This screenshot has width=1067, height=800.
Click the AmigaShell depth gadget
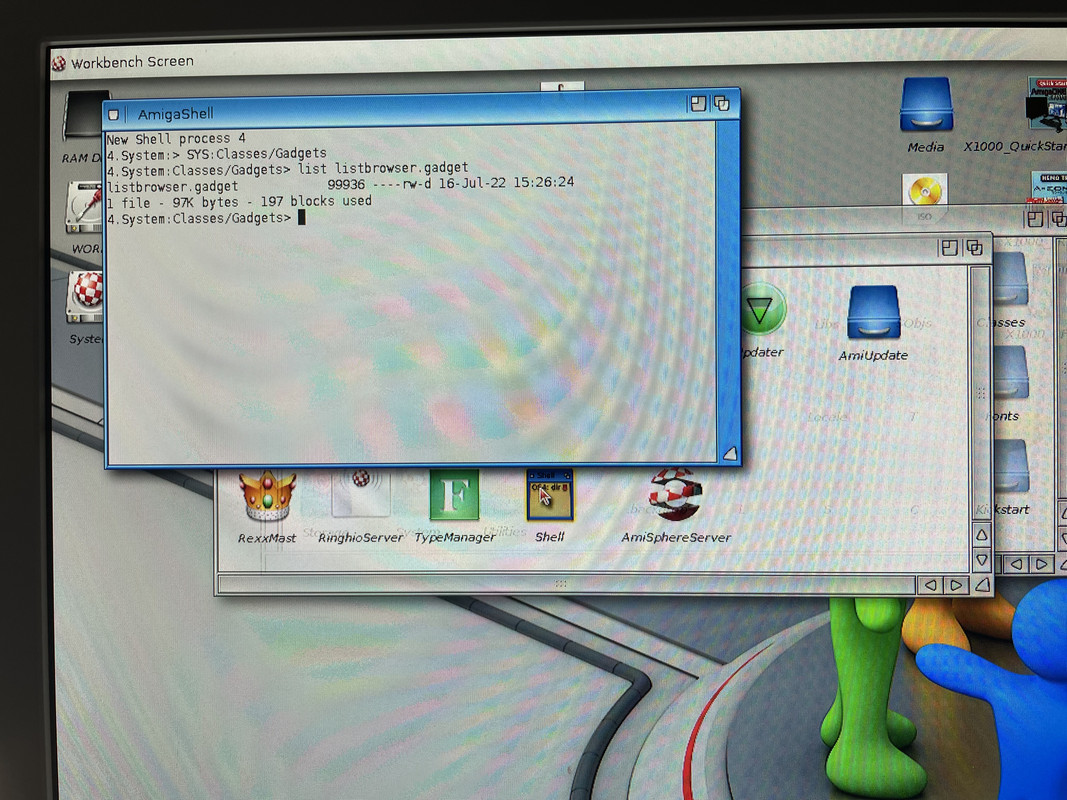point(721,103)
